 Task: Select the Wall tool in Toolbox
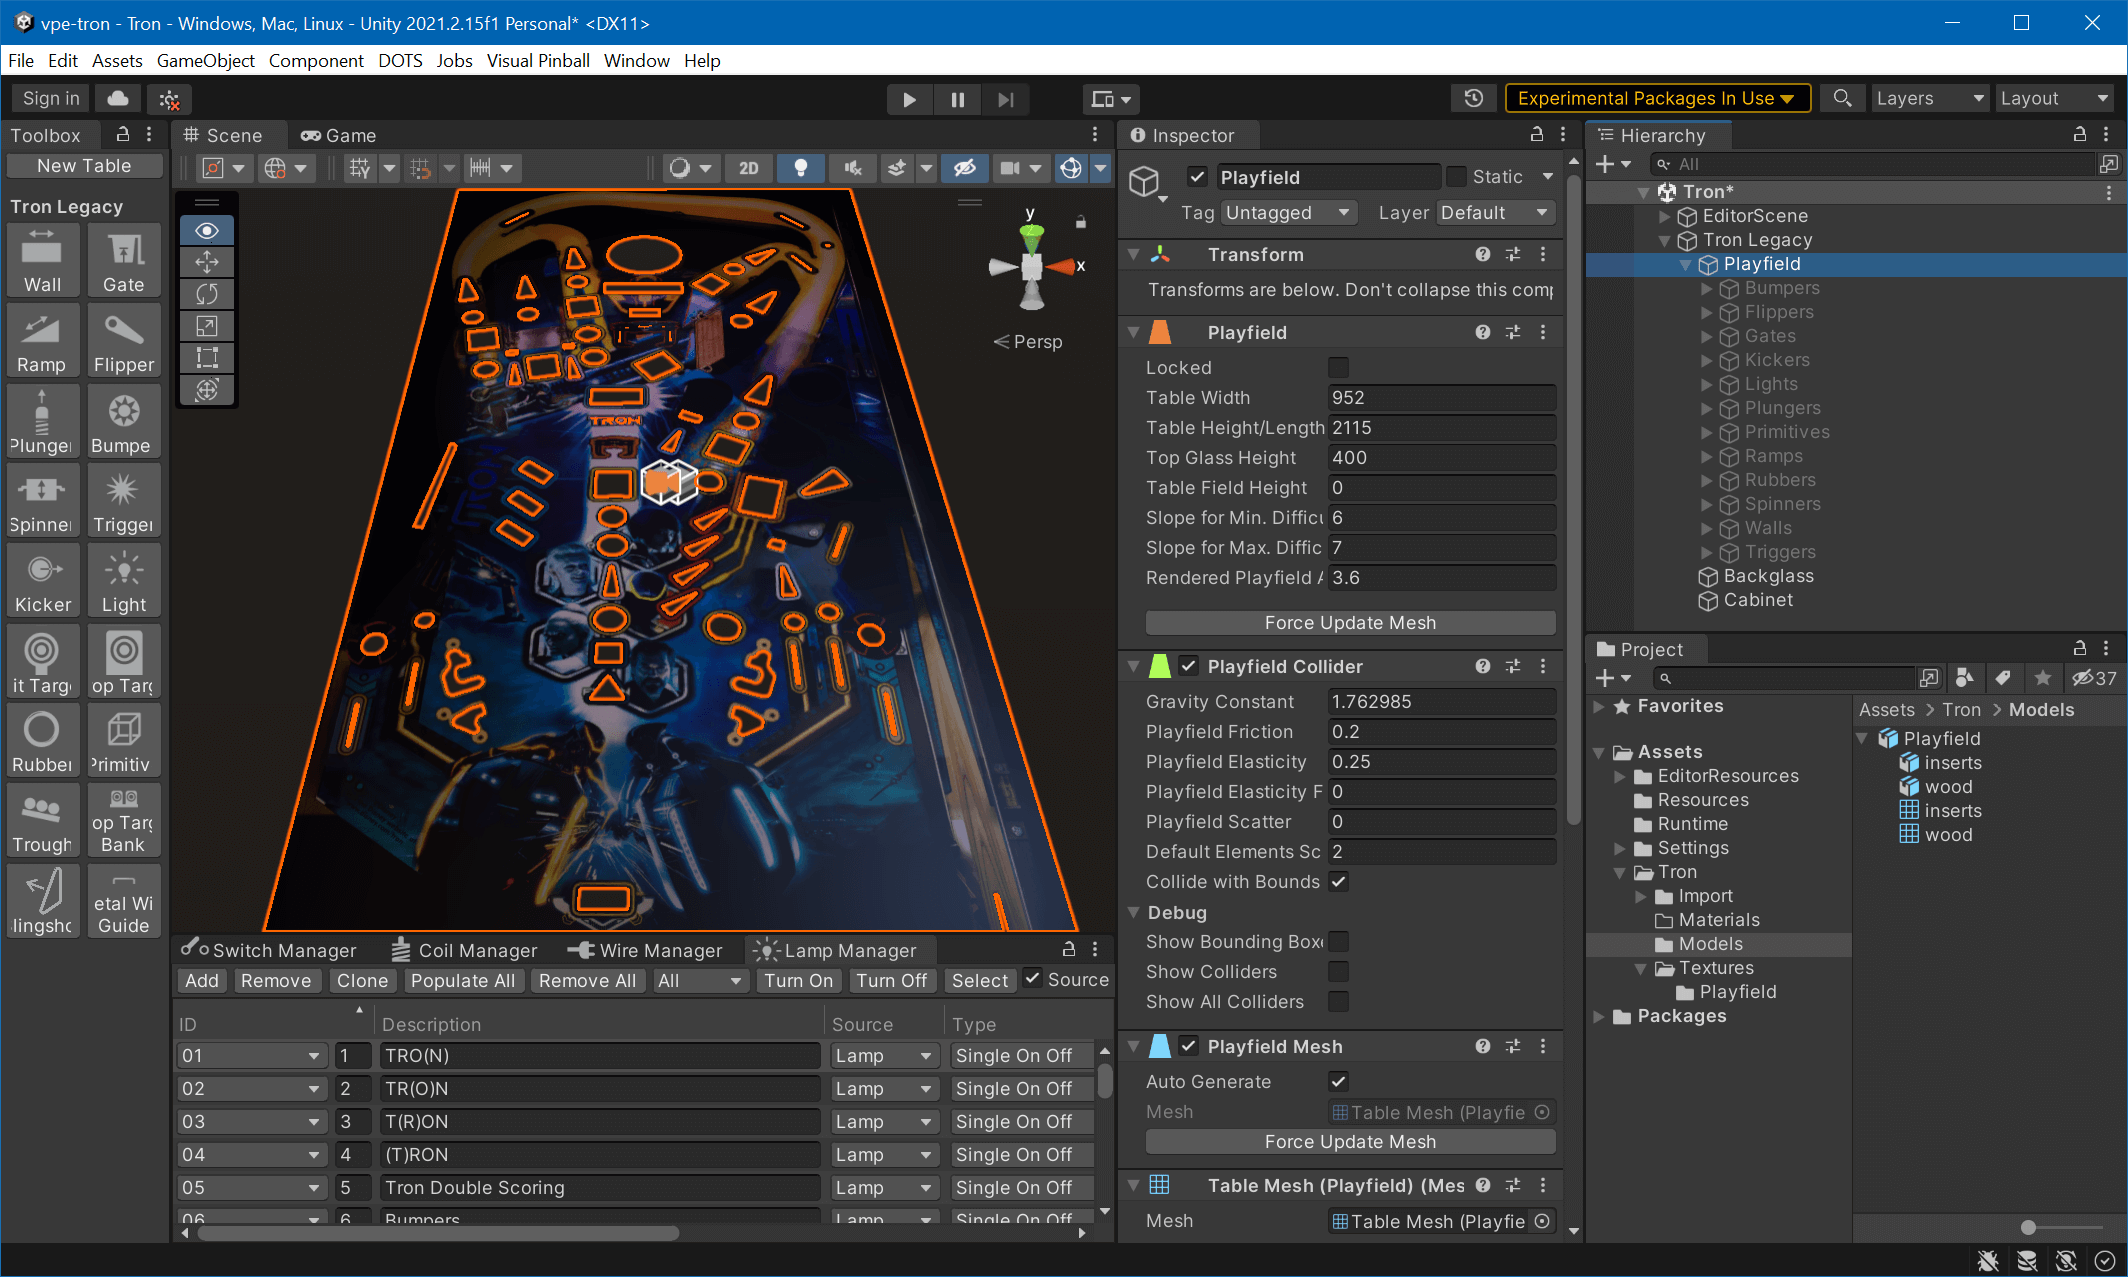pyautogui.click(x=42, y=260)
